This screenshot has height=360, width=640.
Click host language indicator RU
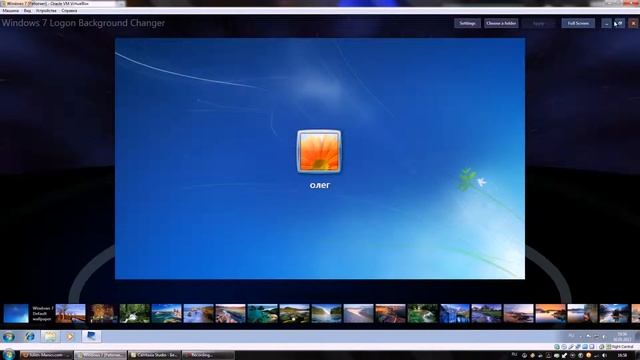[x=514, y=355]
